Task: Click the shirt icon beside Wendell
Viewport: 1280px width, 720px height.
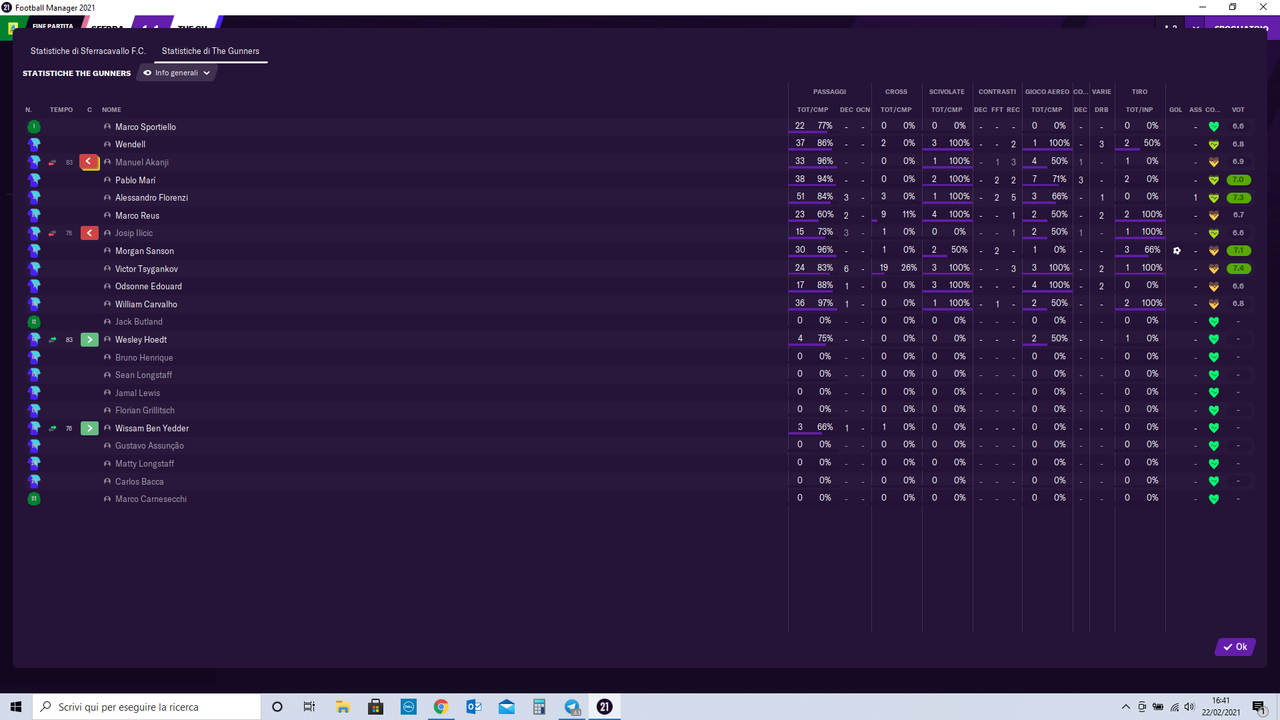Action: point(34,145)
